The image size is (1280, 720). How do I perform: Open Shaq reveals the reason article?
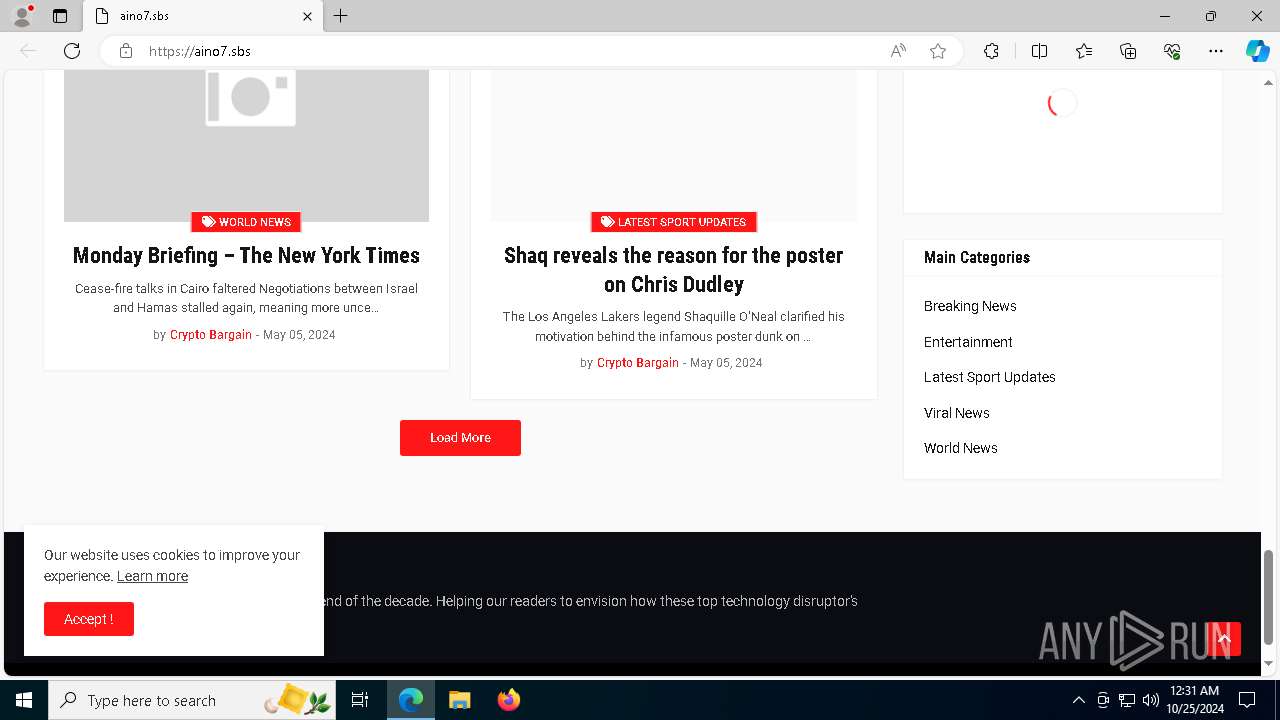[x=674, y=270]
